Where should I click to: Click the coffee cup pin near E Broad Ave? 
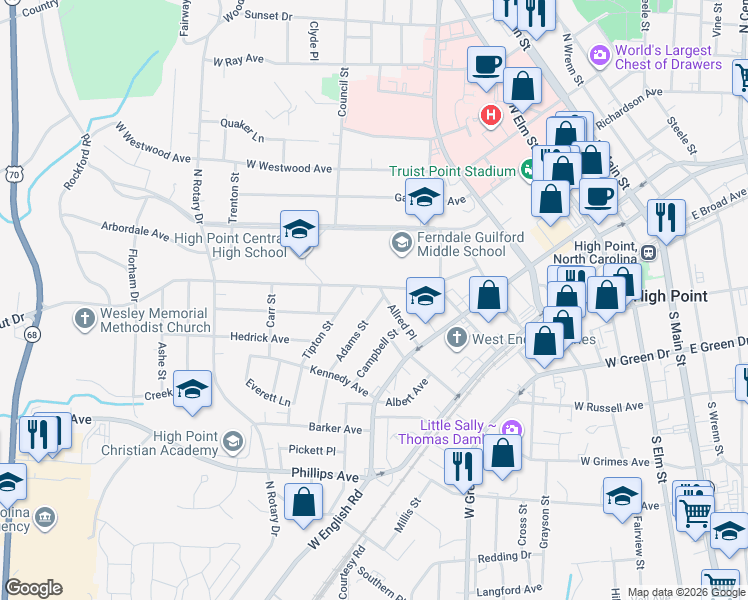[x=599, y=197]
